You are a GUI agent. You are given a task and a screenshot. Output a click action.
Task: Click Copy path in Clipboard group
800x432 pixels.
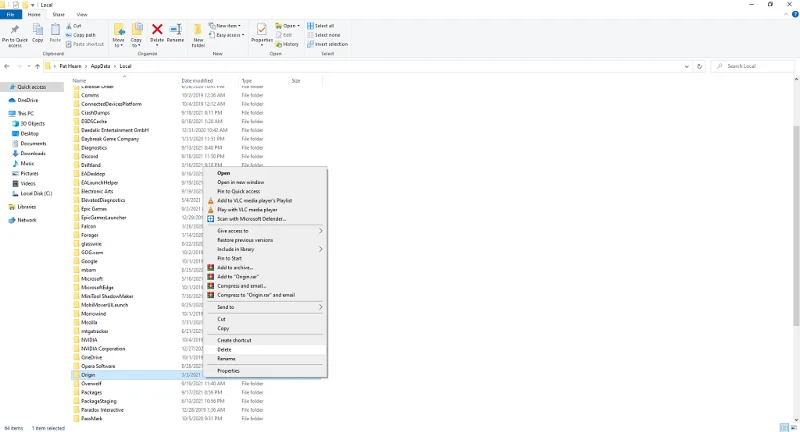81,35
